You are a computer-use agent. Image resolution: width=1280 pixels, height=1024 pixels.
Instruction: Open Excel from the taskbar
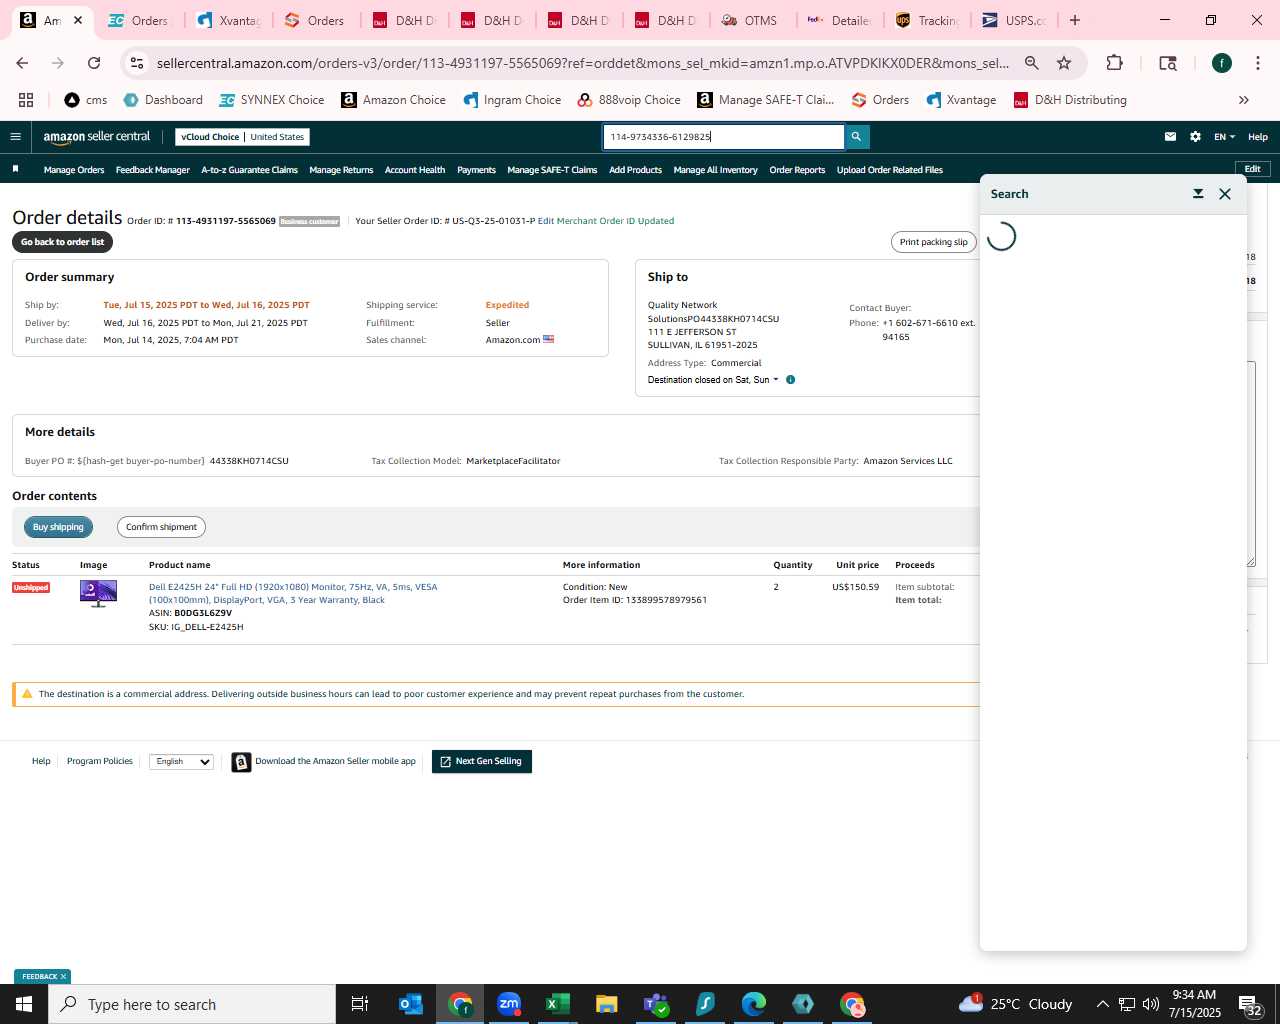coord(558,1004)
